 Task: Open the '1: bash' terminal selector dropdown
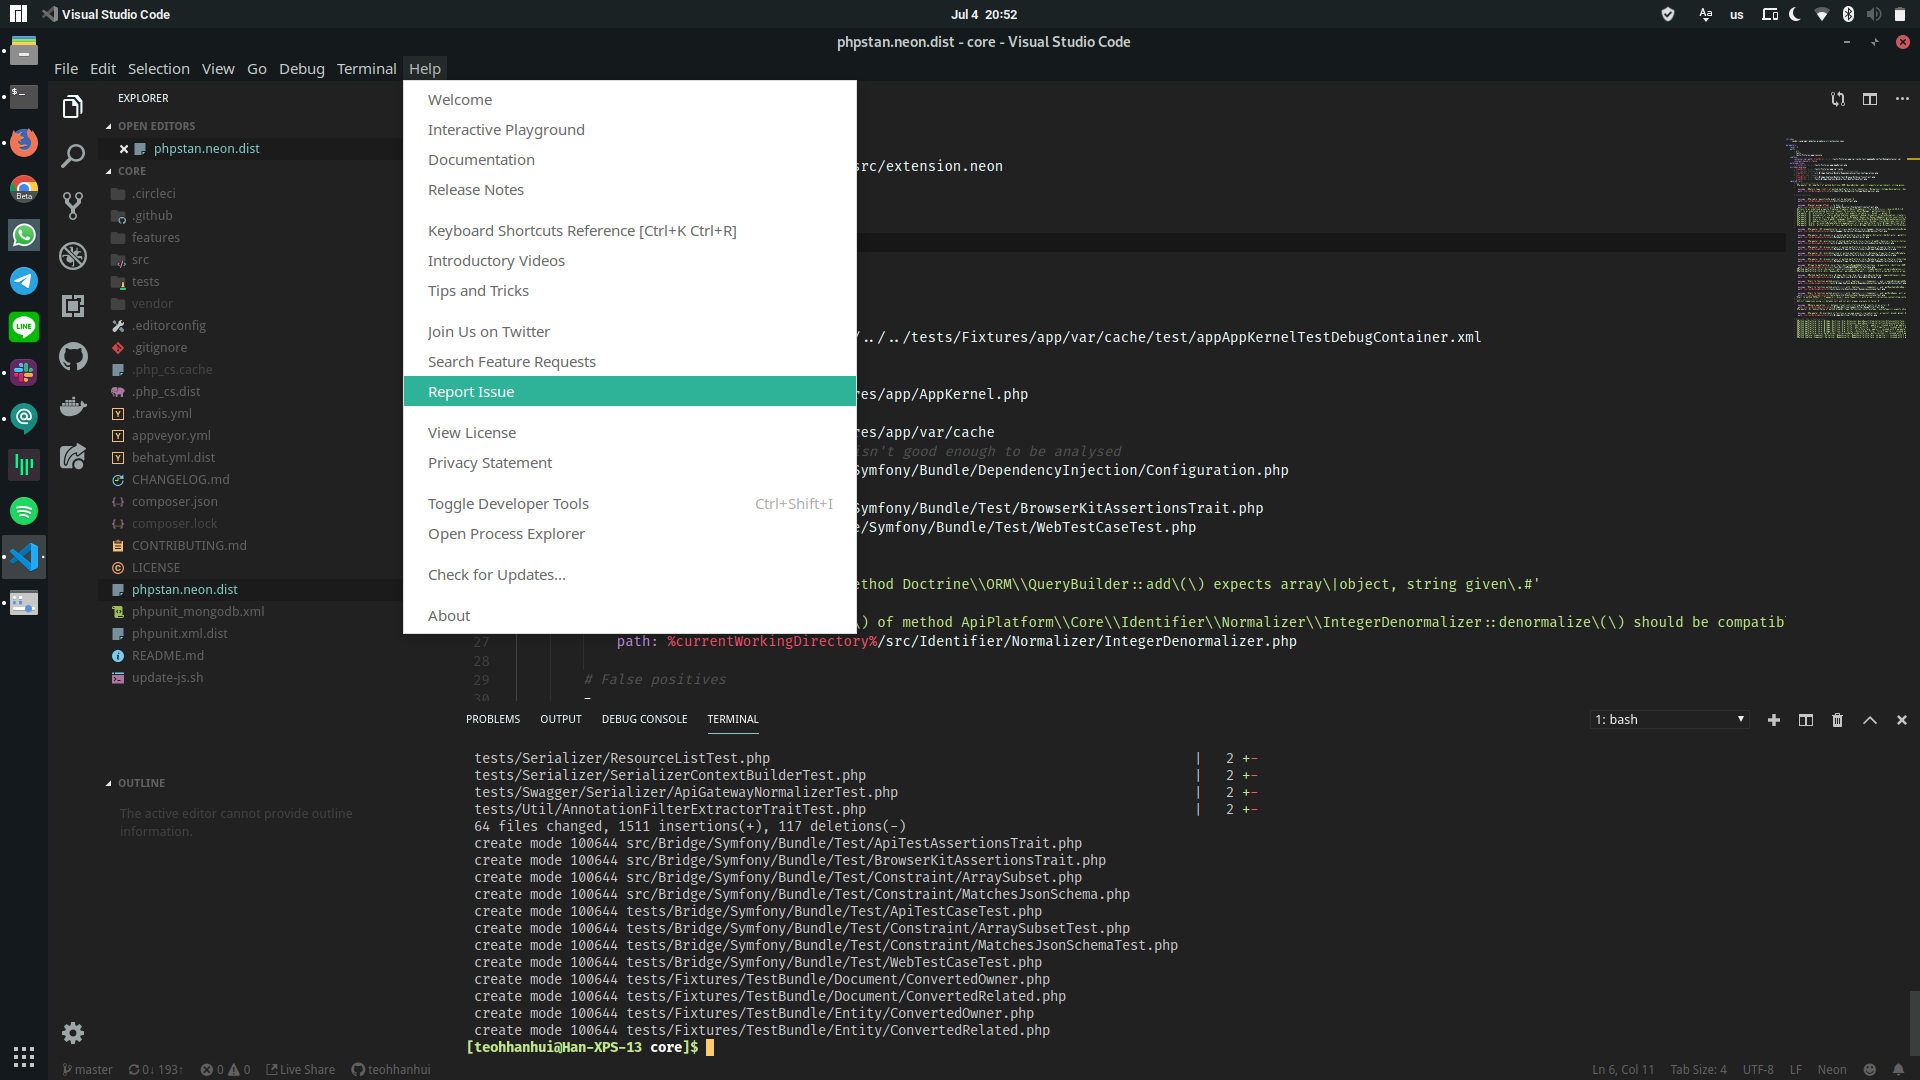coord(1667,719)
